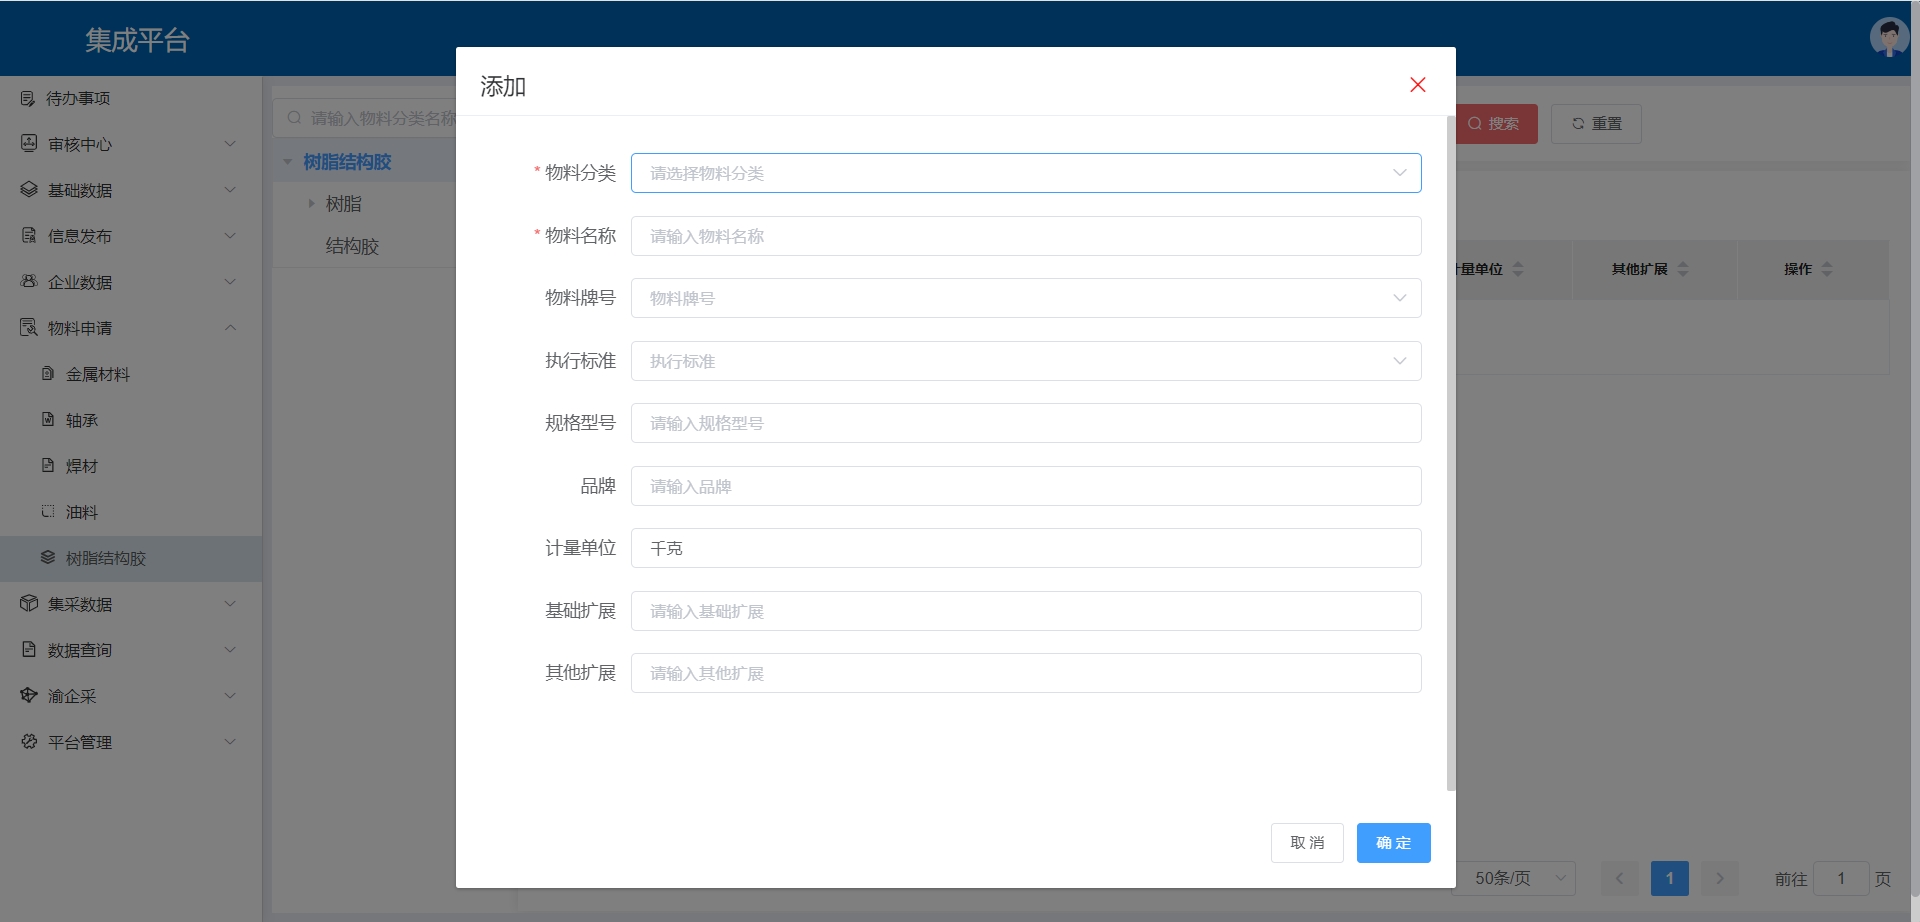
Task: Click the 确定 button
Action: click(x=1393, y=843)
